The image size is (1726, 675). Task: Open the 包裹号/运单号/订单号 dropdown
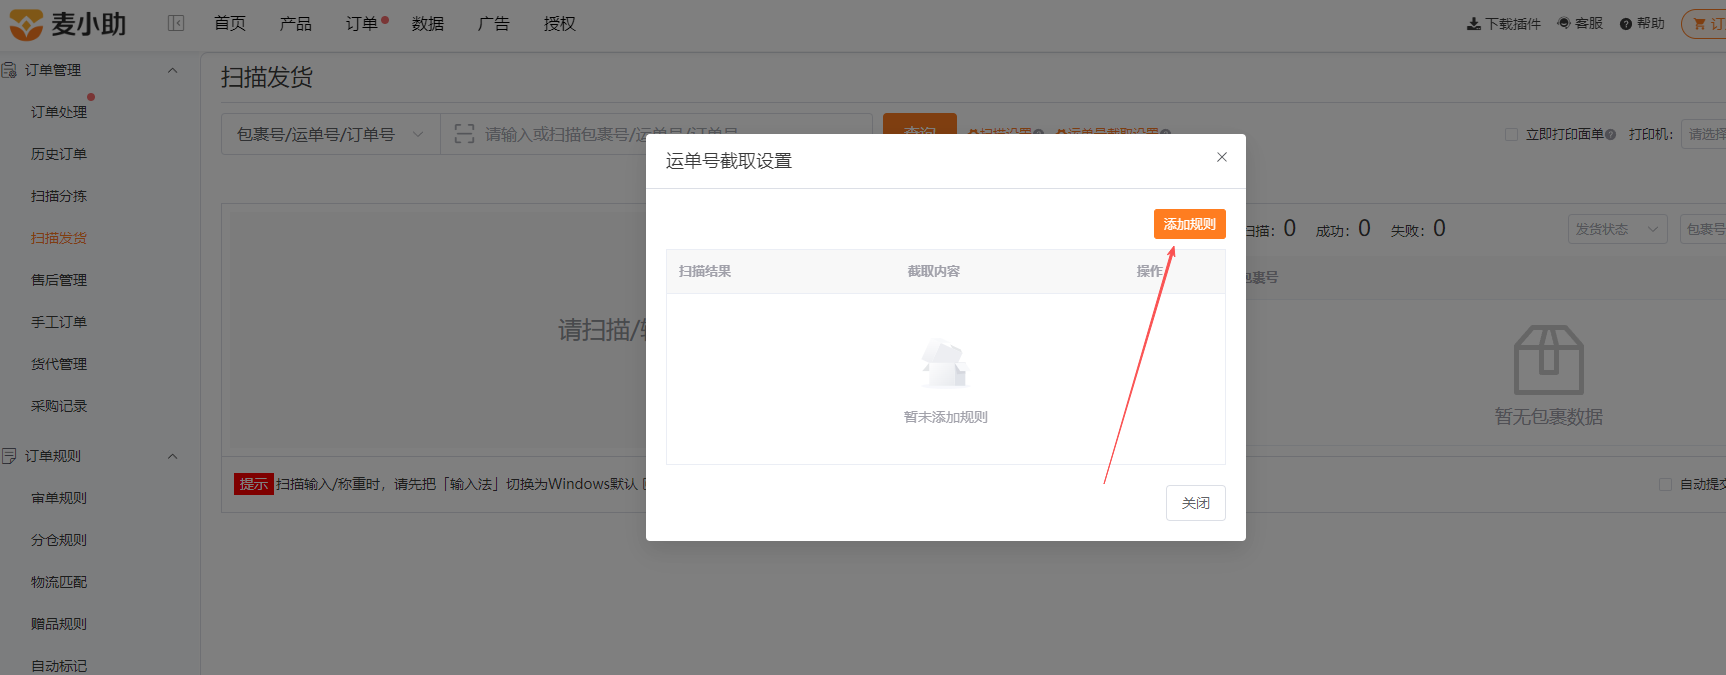(331, 134)
